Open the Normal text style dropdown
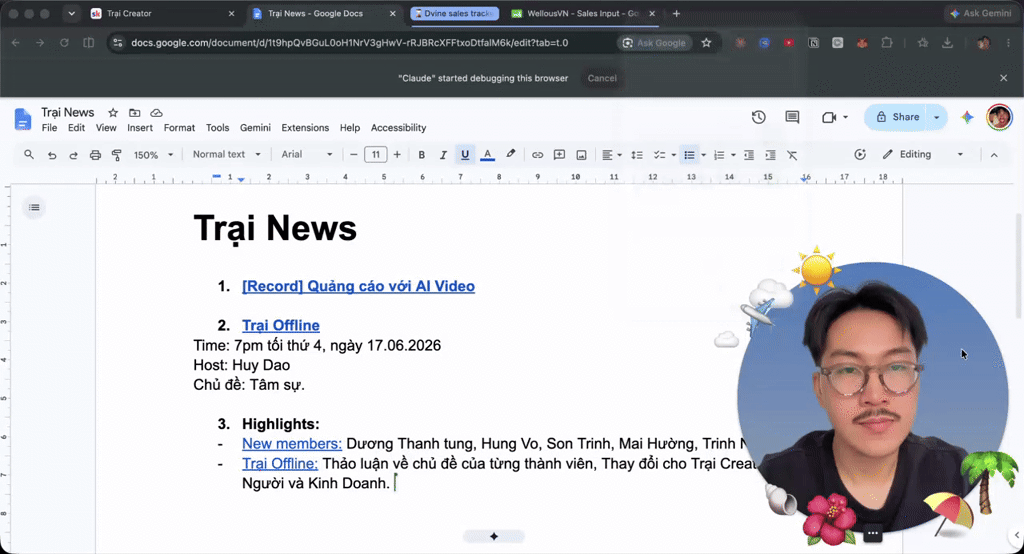 coord(227,154)
